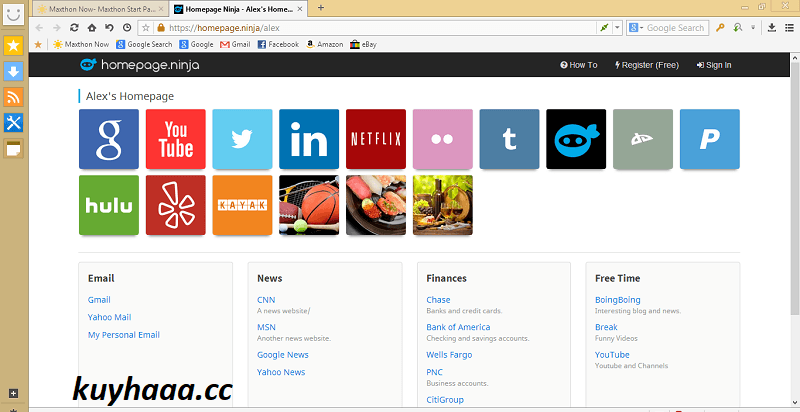Toggle the green rendering mode icon
This screenshot has width=800, height=412.
[x=604, y=28]
